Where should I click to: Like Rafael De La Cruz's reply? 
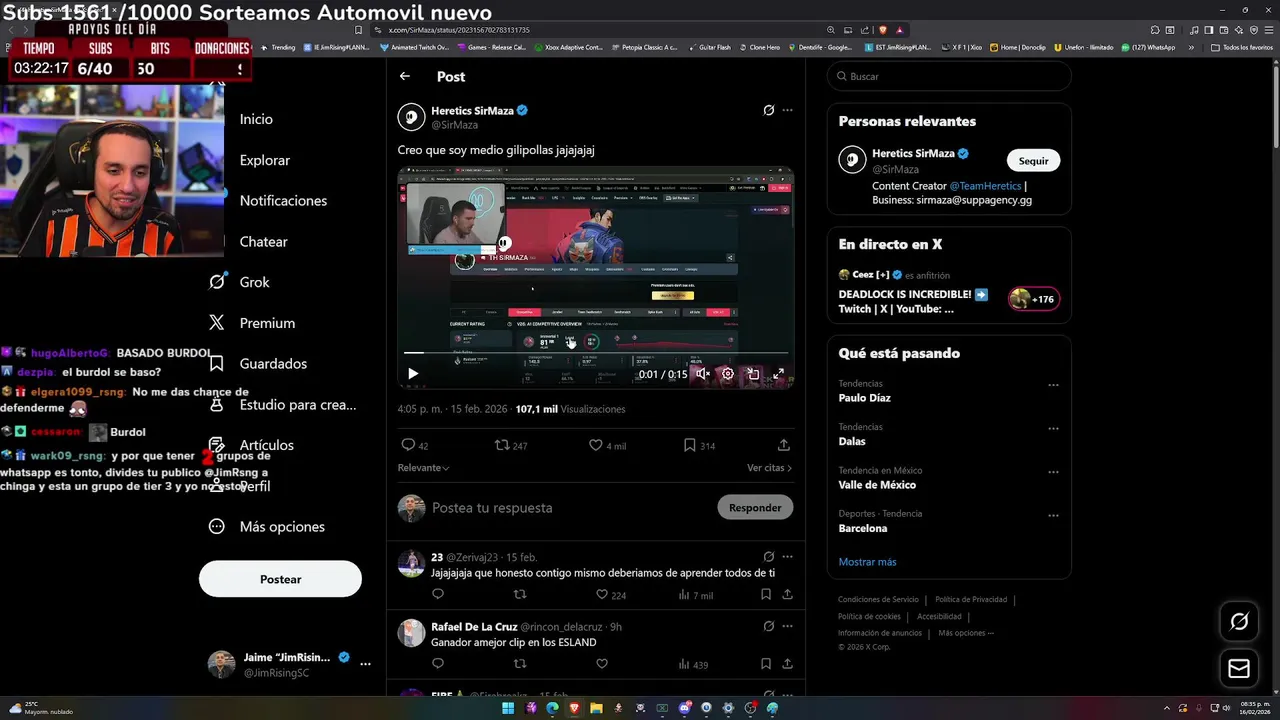tap(602, 664)
